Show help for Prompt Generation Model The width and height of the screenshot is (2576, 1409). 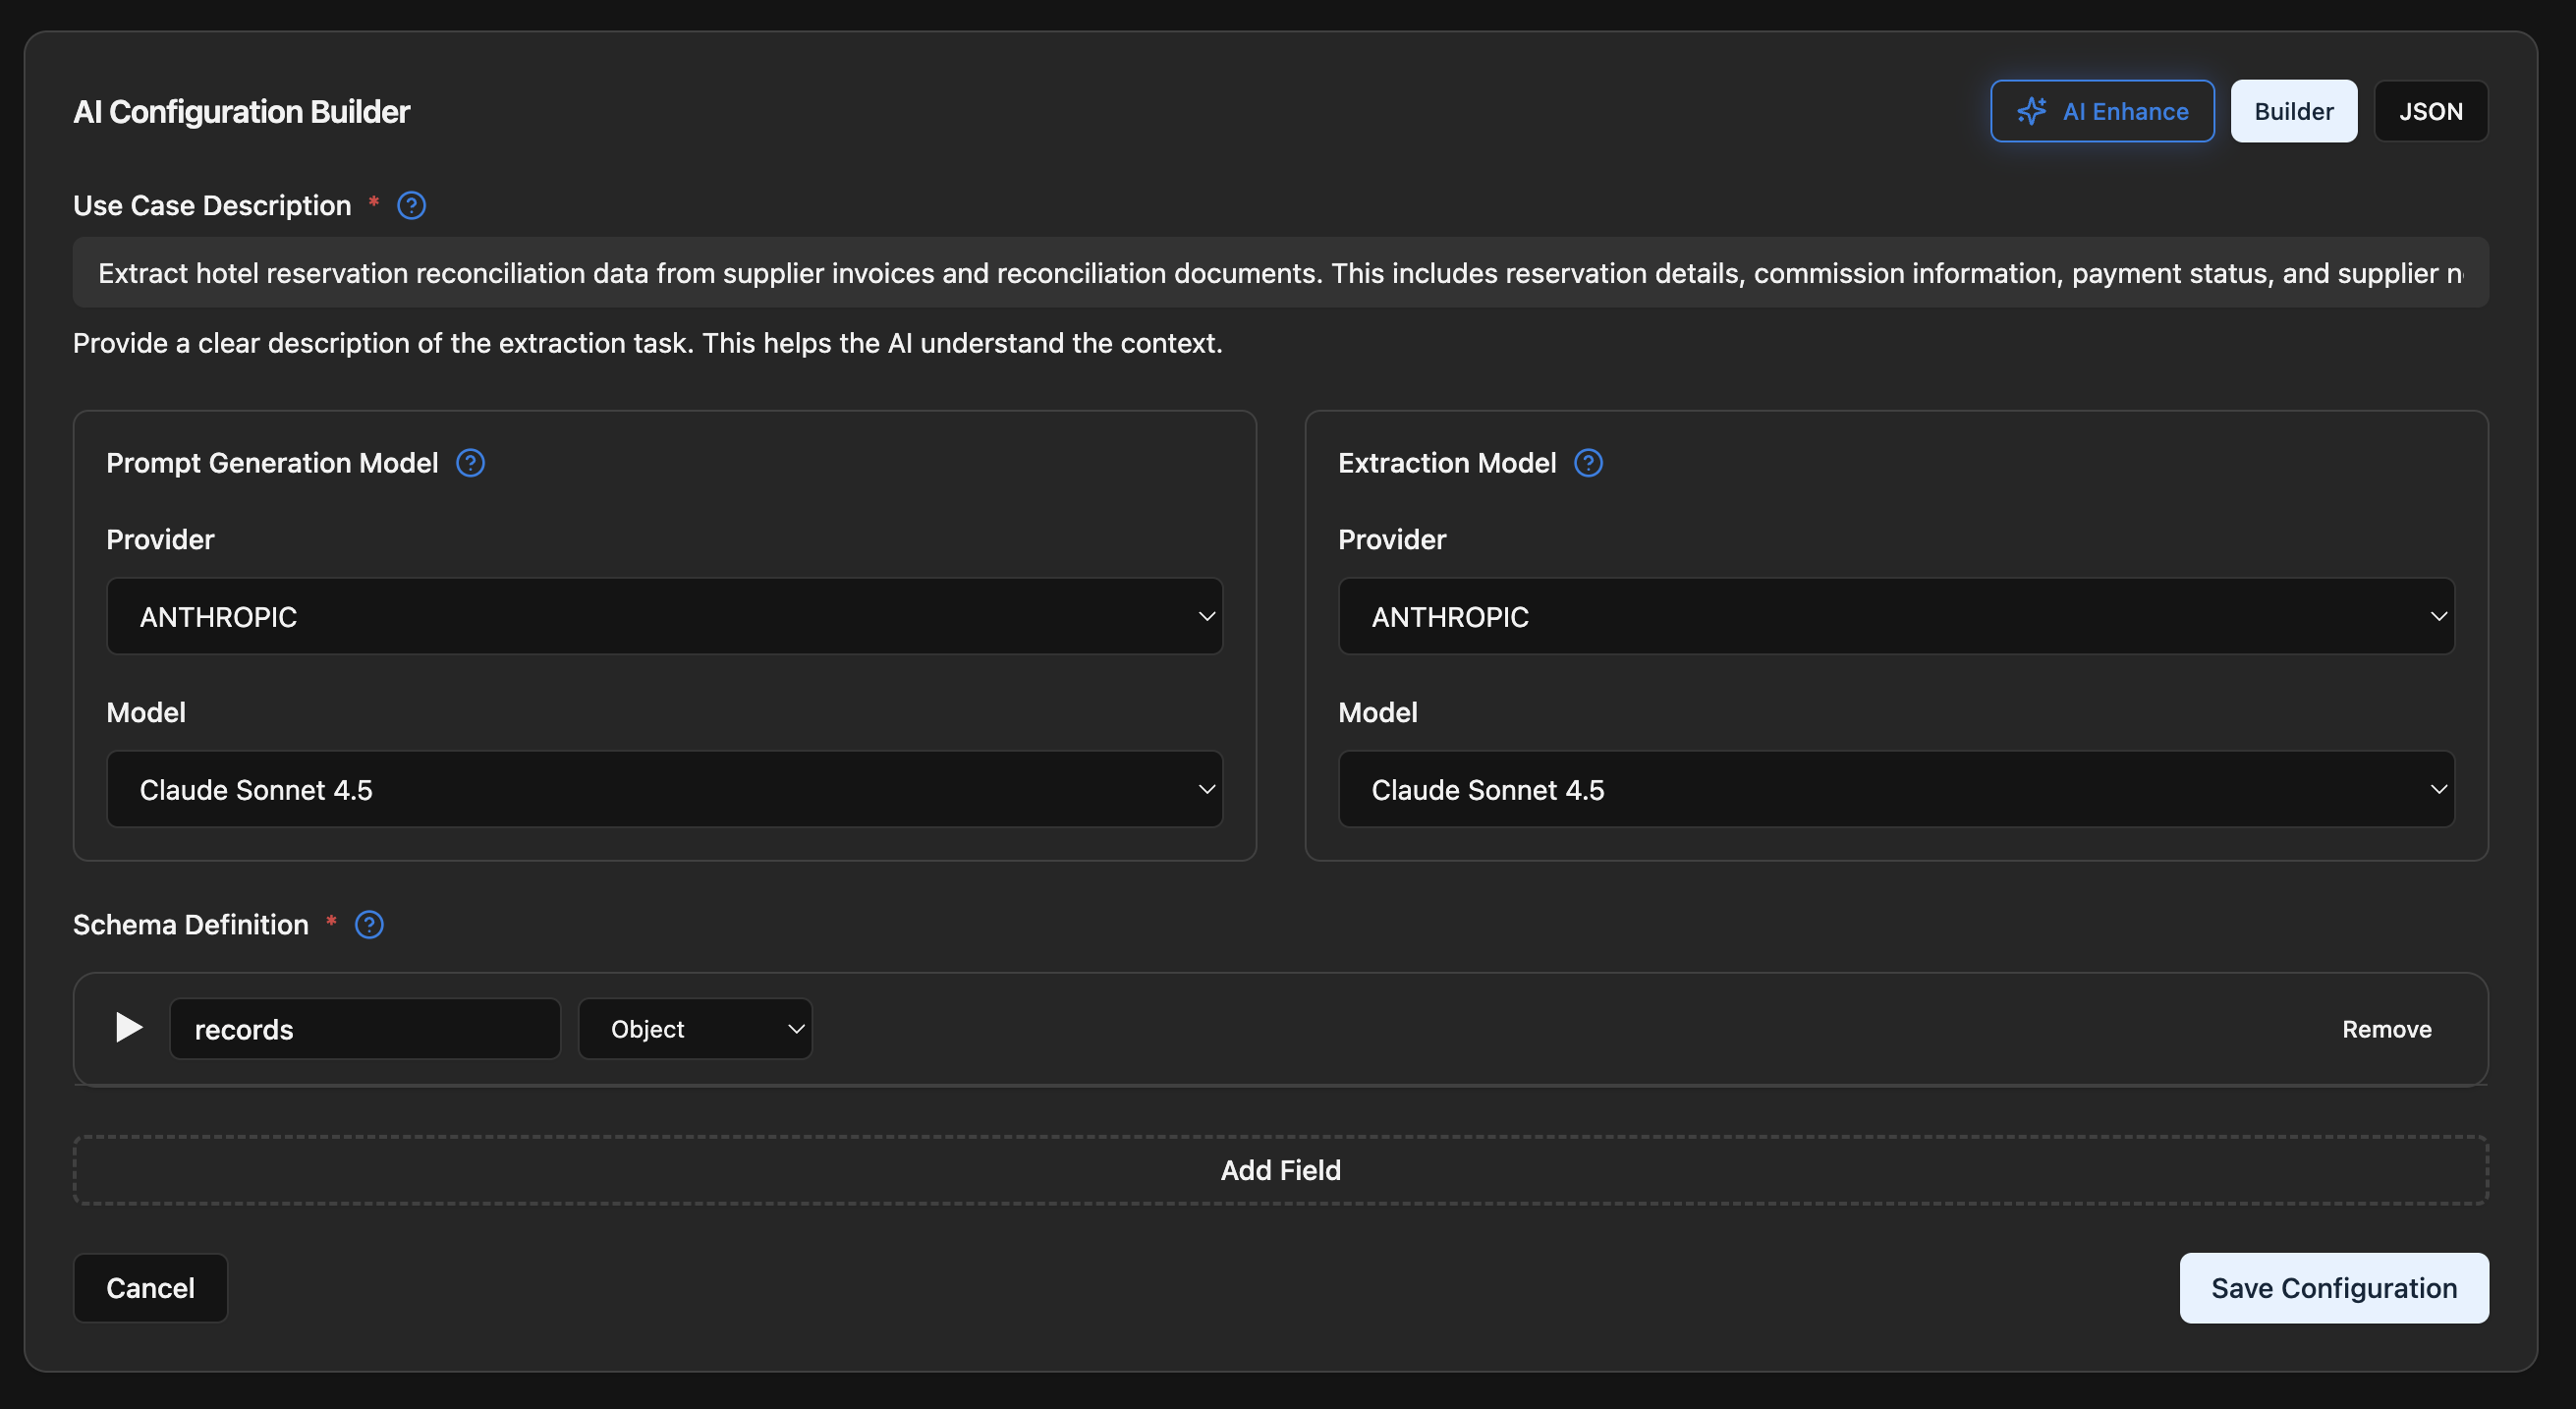pos(470,463)
